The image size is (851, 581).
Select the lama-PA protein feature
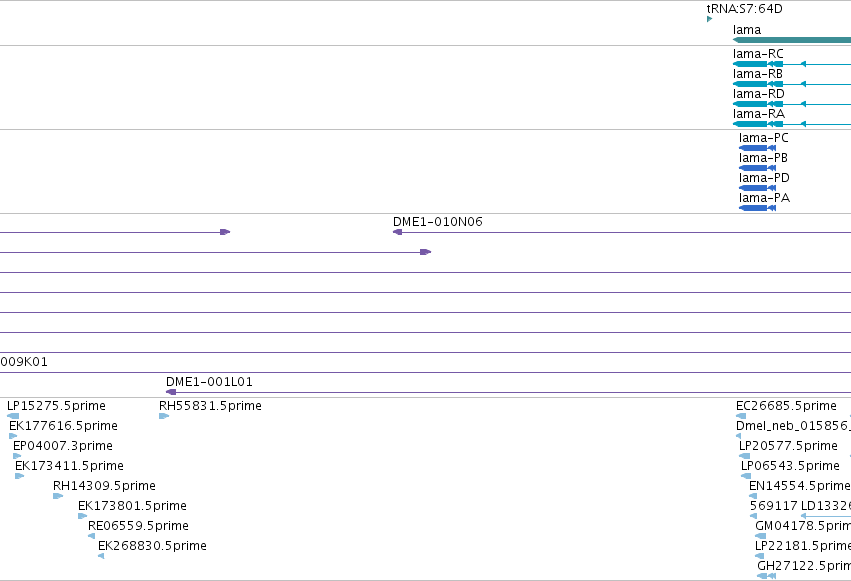(758, 208)
